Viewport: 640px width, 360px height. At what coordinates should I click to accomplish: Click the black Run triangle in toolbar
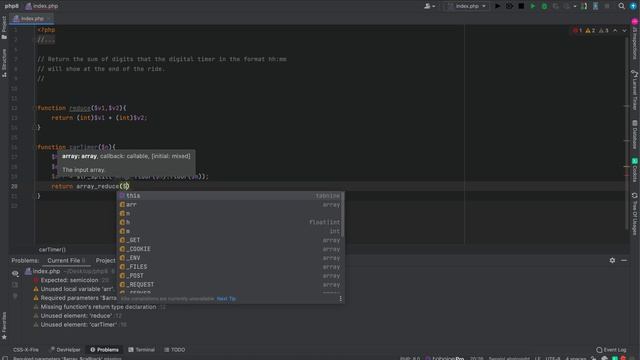[498, 6]
